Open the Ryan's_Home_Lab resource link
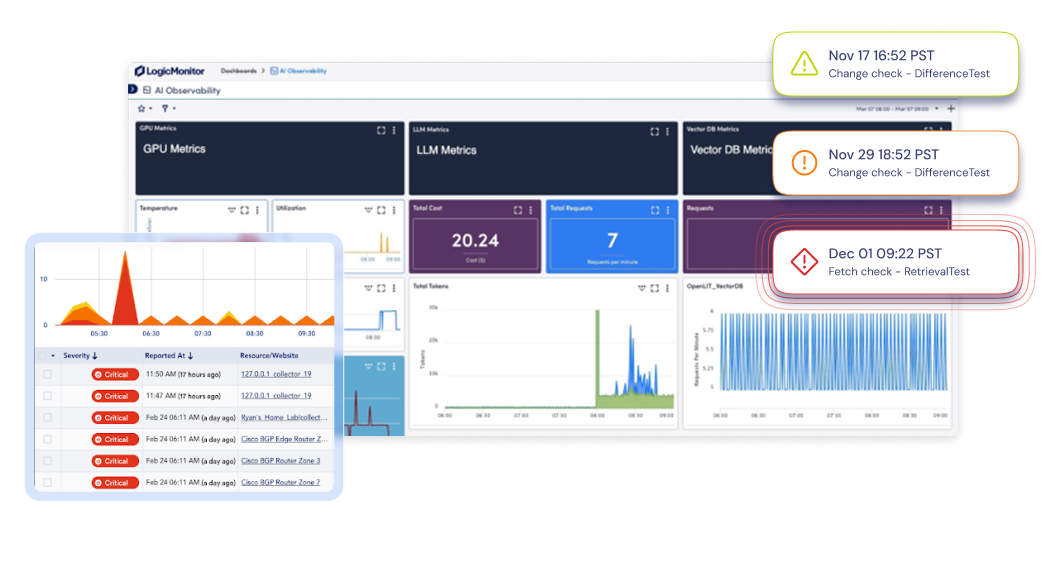1044x588 pixels. (x=284, y=418)
